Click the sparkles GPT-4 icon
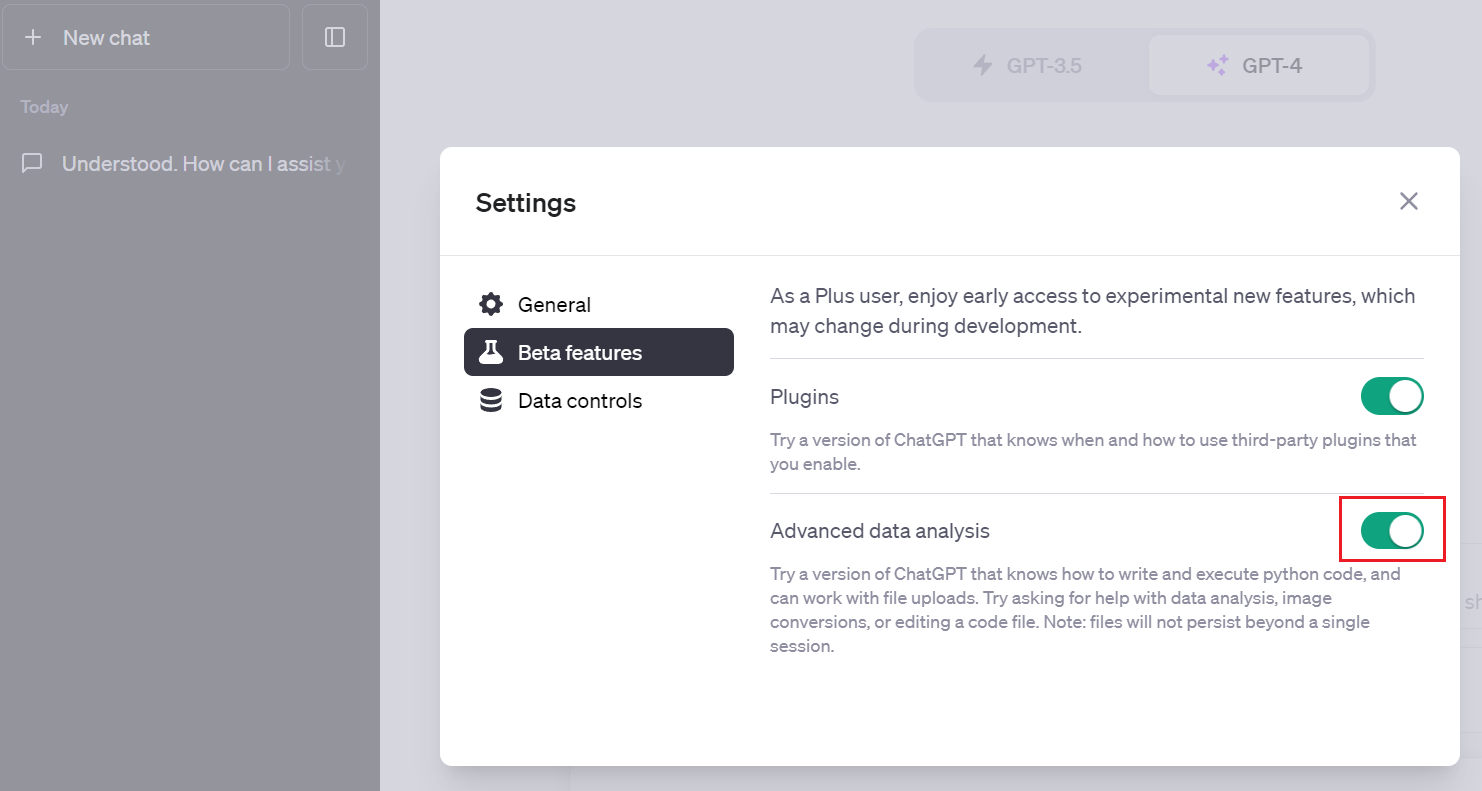Viewport: 1482px width, 791px height. pos(1217,66)
